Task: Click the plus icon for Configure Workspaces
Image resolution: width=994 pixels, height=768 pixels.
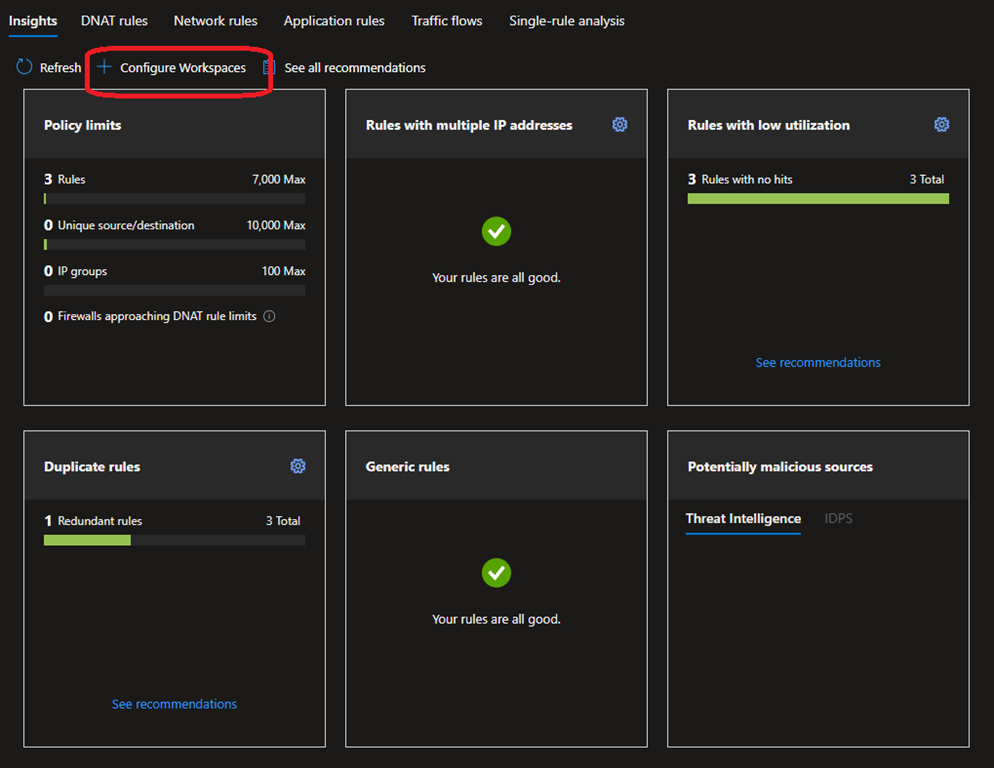Action: click(x=104, y=67)
